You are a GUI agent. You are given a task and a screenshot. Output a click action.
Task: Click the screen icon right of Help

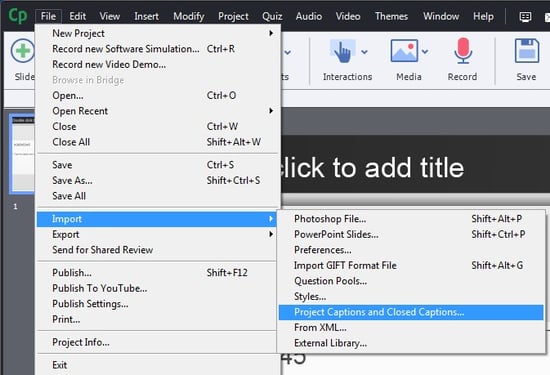525,16
